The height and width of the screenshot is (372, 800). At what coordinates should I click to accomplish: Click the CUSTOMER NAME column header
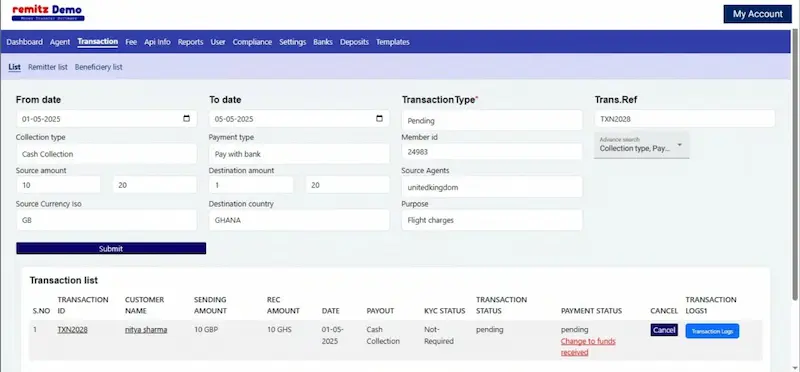coord(144,305)
